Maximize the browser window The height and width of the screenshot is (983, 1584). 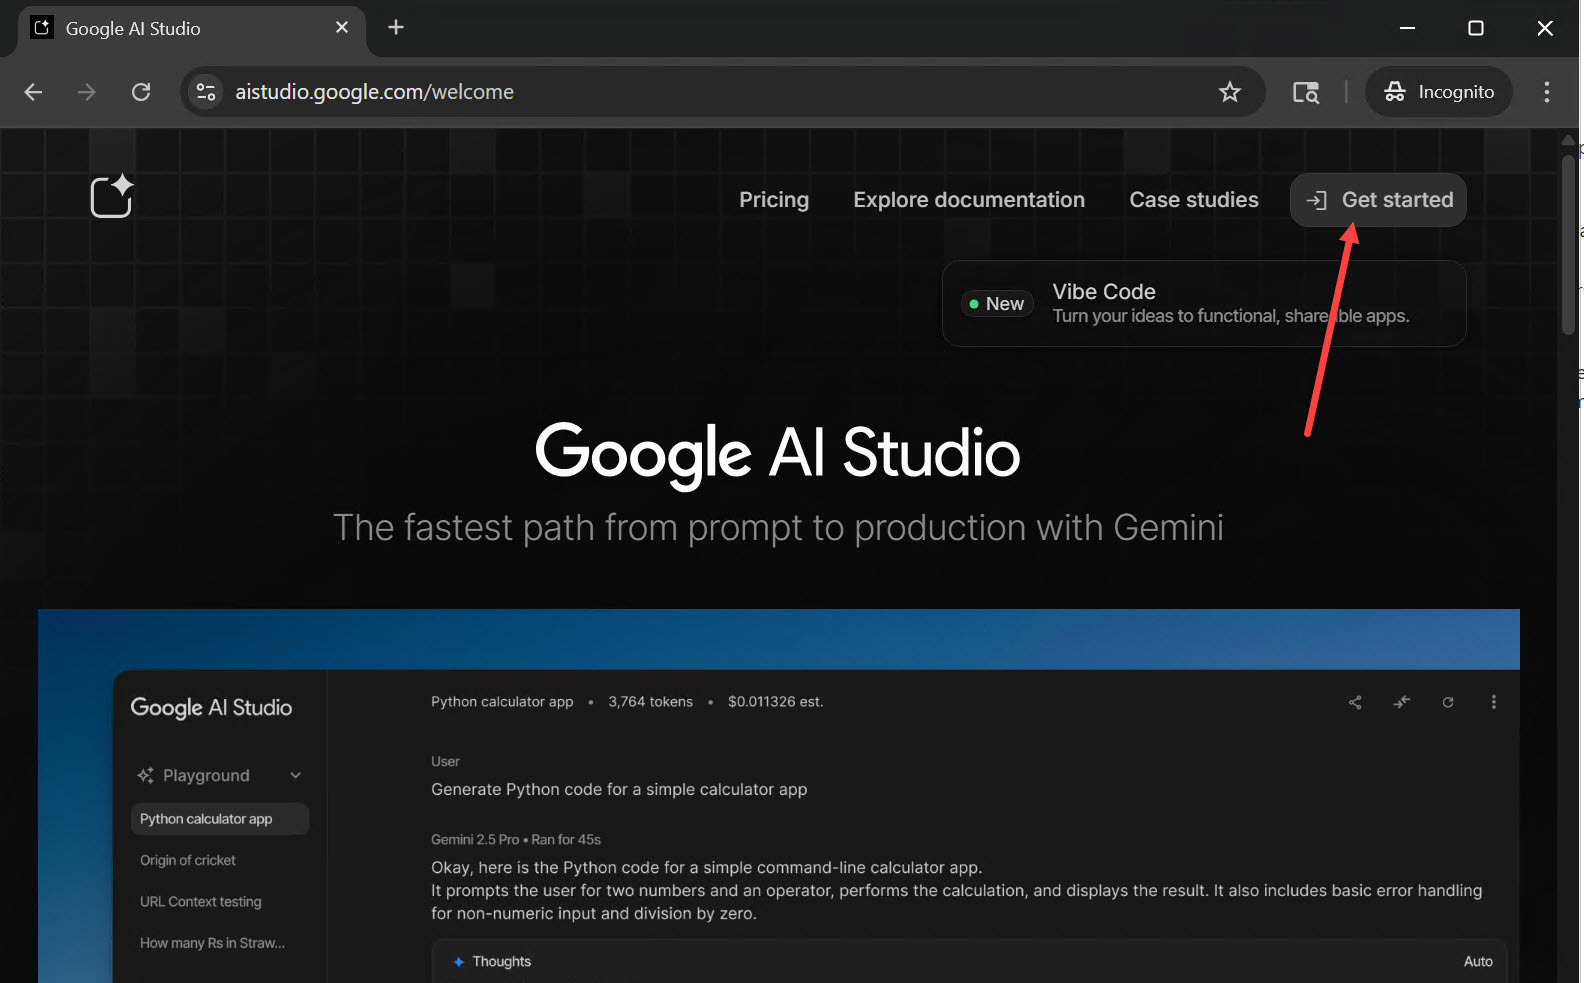(x=1476, y=28)
